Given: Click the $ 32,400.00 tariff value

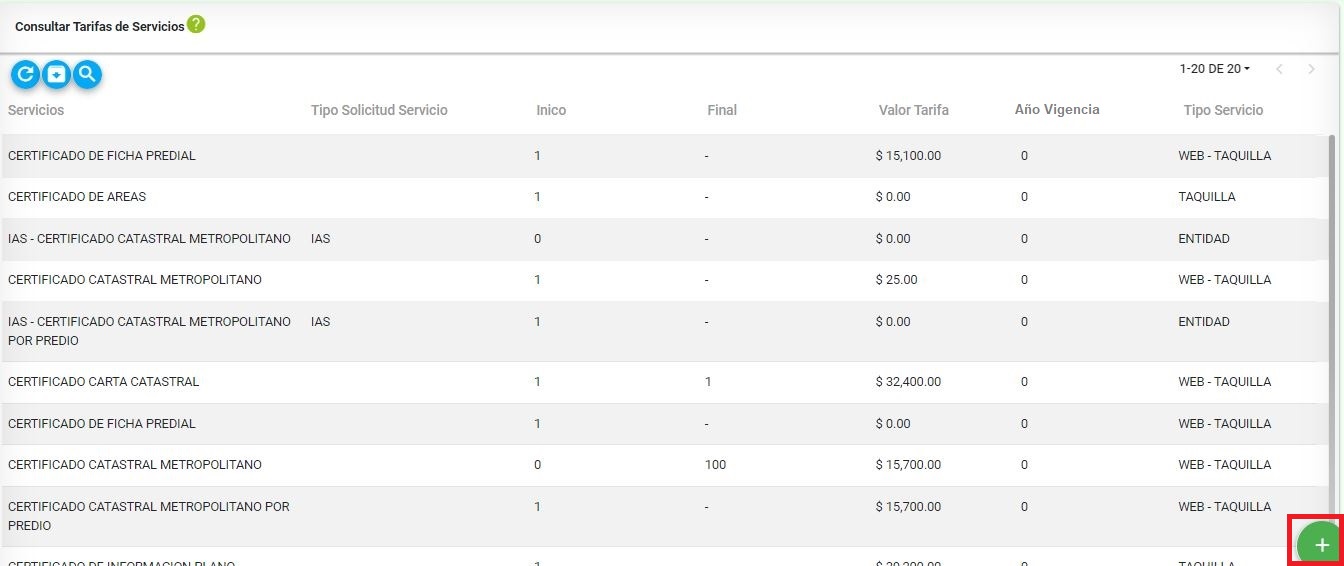Looking at the screenshot, I should coord(908,382).
